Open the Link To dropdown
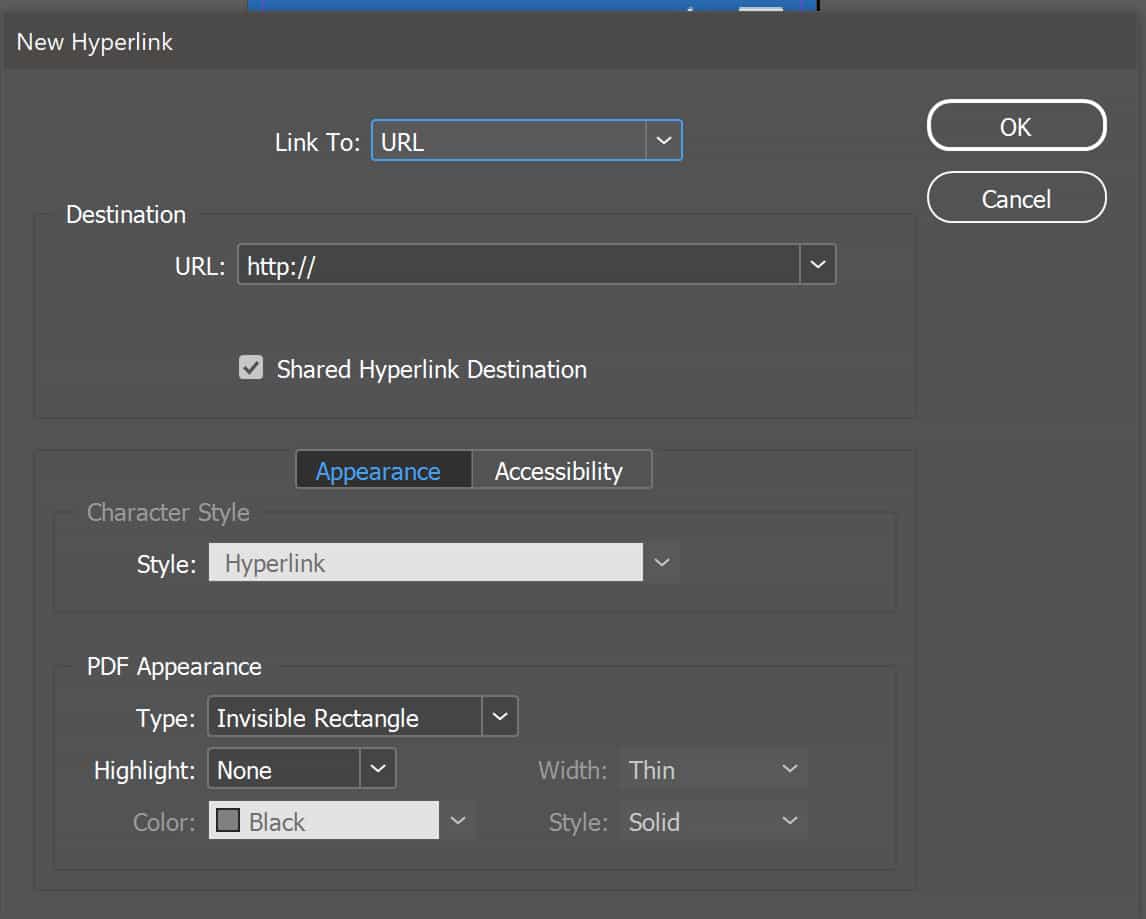Viewport: 1146px width, 919px height. click(526, 140)
